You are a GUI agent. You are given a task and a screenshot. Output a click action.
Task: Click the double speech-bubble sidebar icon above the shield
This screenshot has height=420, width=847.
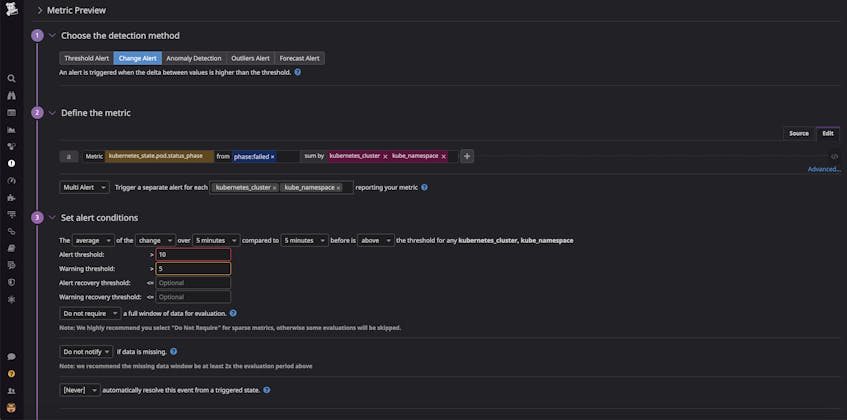coord(11,265)
